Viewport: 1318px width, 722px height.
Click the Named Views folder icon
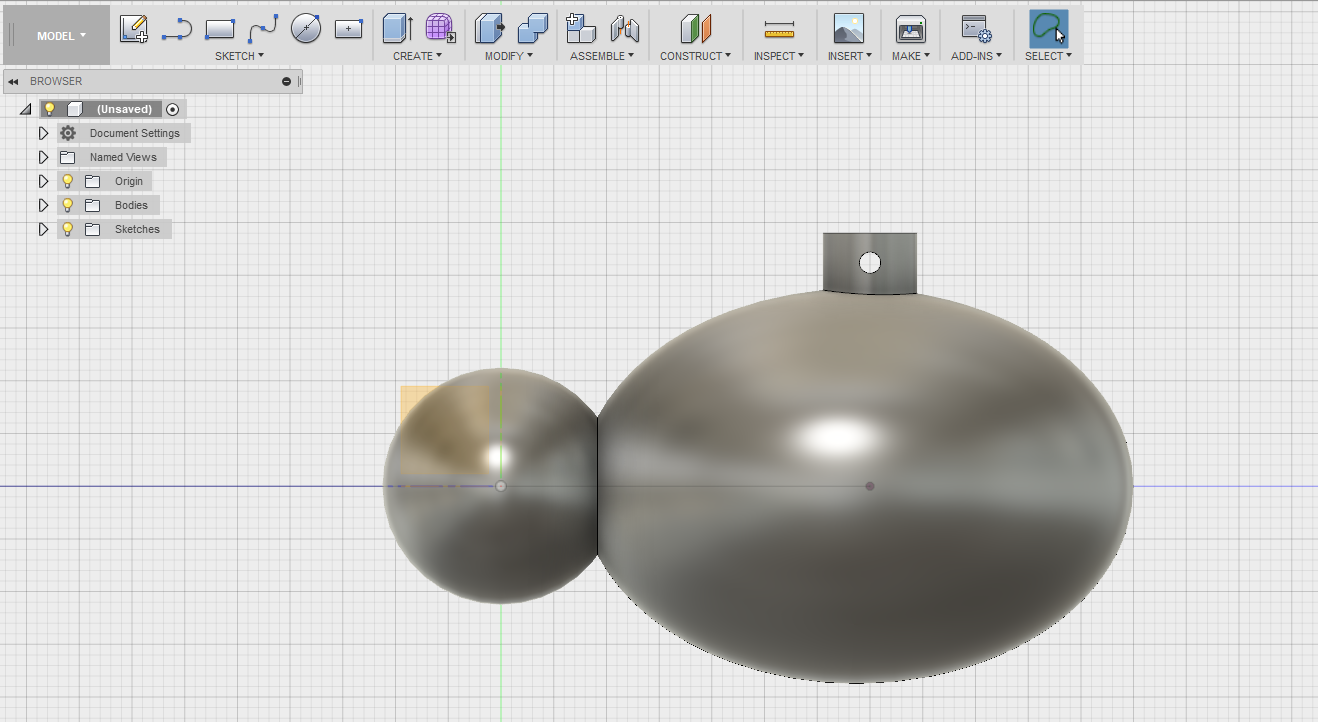(x=68, y=157)
